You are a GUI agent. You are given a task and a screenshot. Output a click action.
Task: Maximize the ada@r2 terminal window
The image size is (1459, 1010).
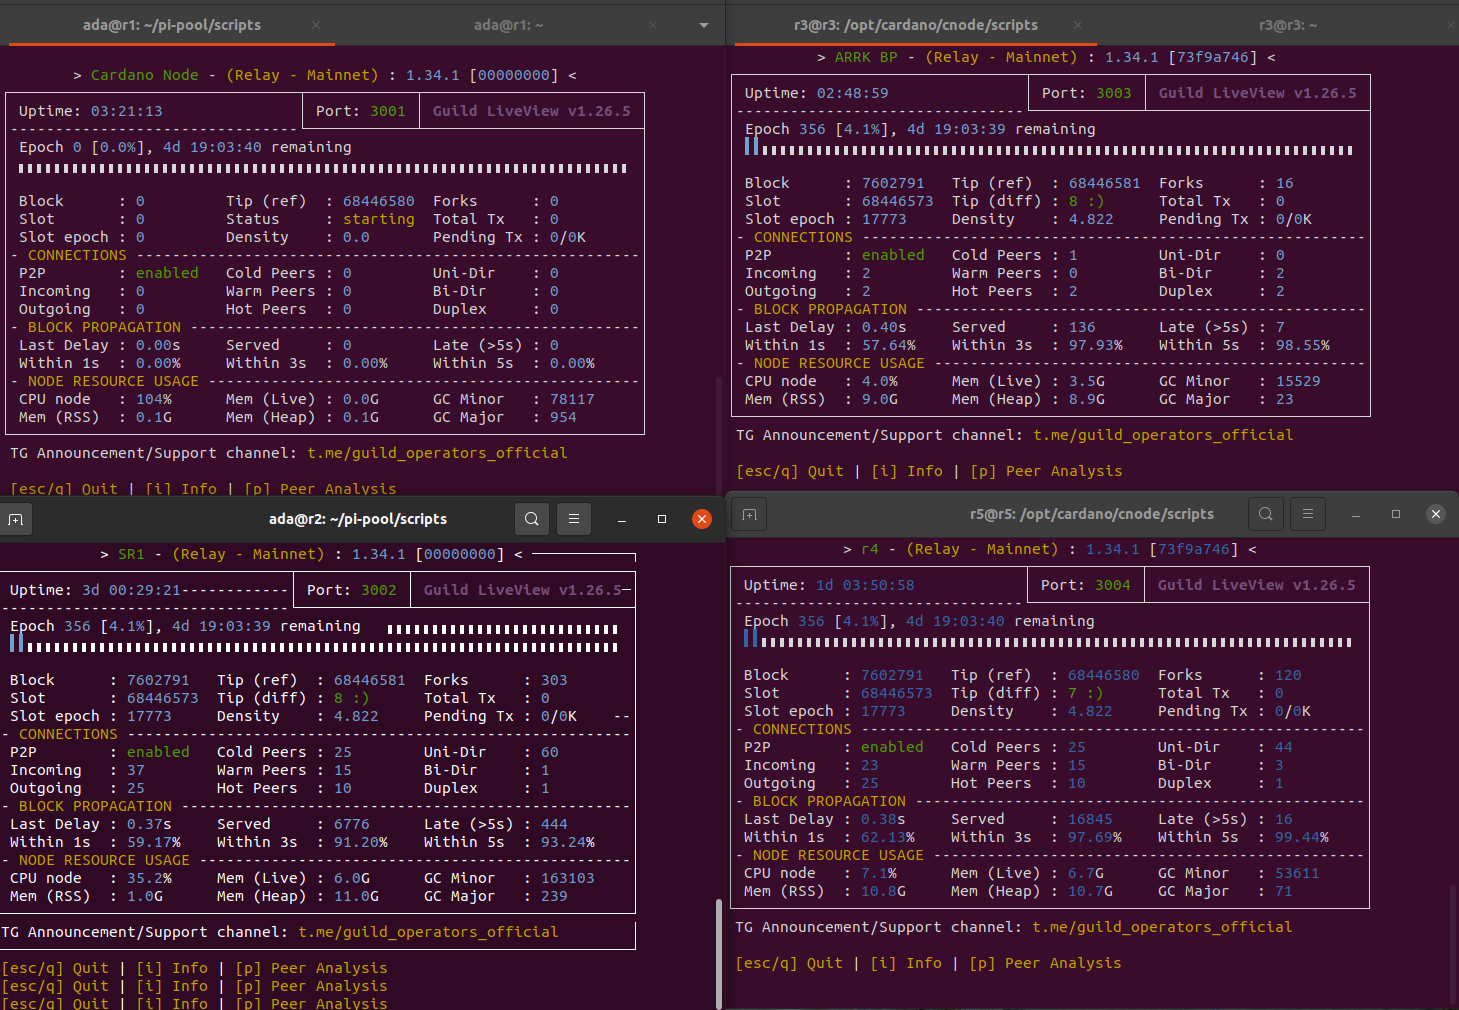pos(662,519)
